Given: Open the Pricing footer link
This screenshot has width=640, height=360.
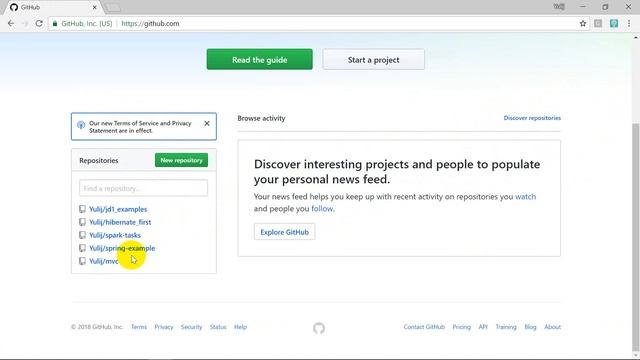Looking at the screenshot, I should coord(461,327).
